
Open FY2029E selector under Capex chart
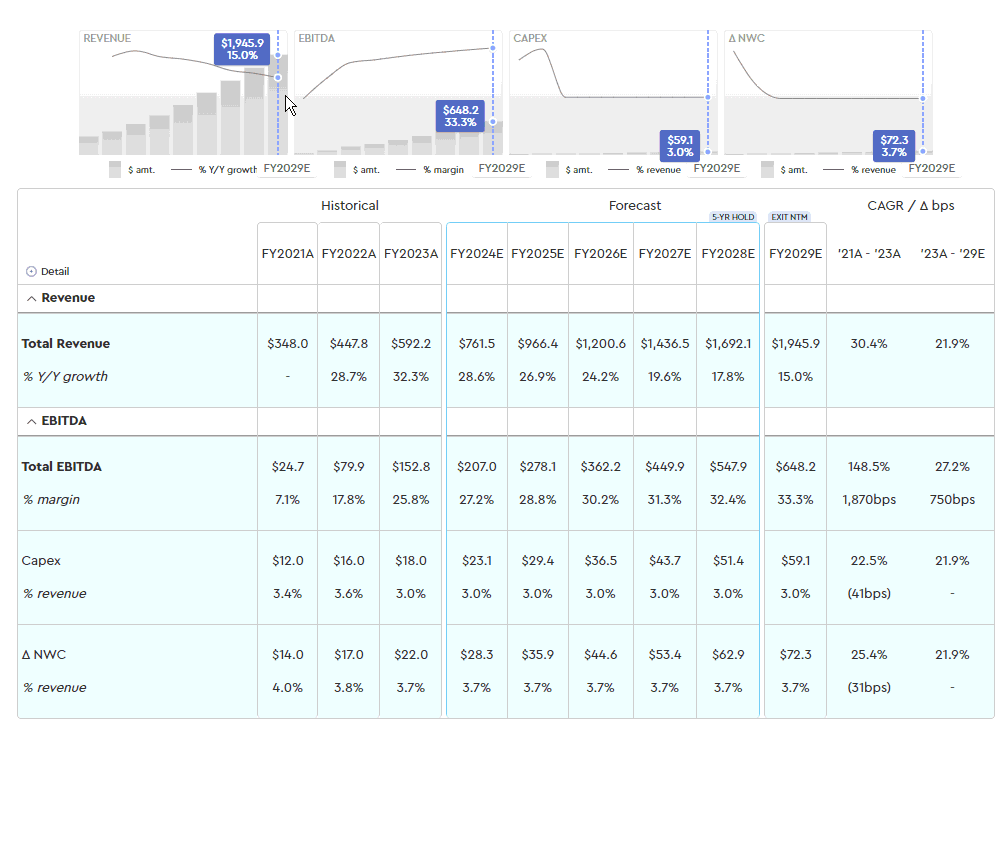point(716,169)
